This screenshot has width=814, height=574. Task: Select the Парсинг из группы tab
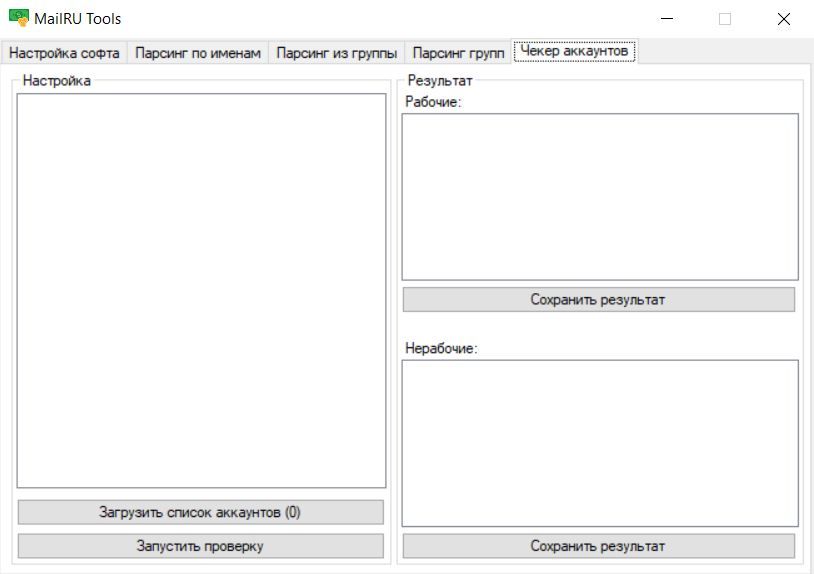(336, 53)
